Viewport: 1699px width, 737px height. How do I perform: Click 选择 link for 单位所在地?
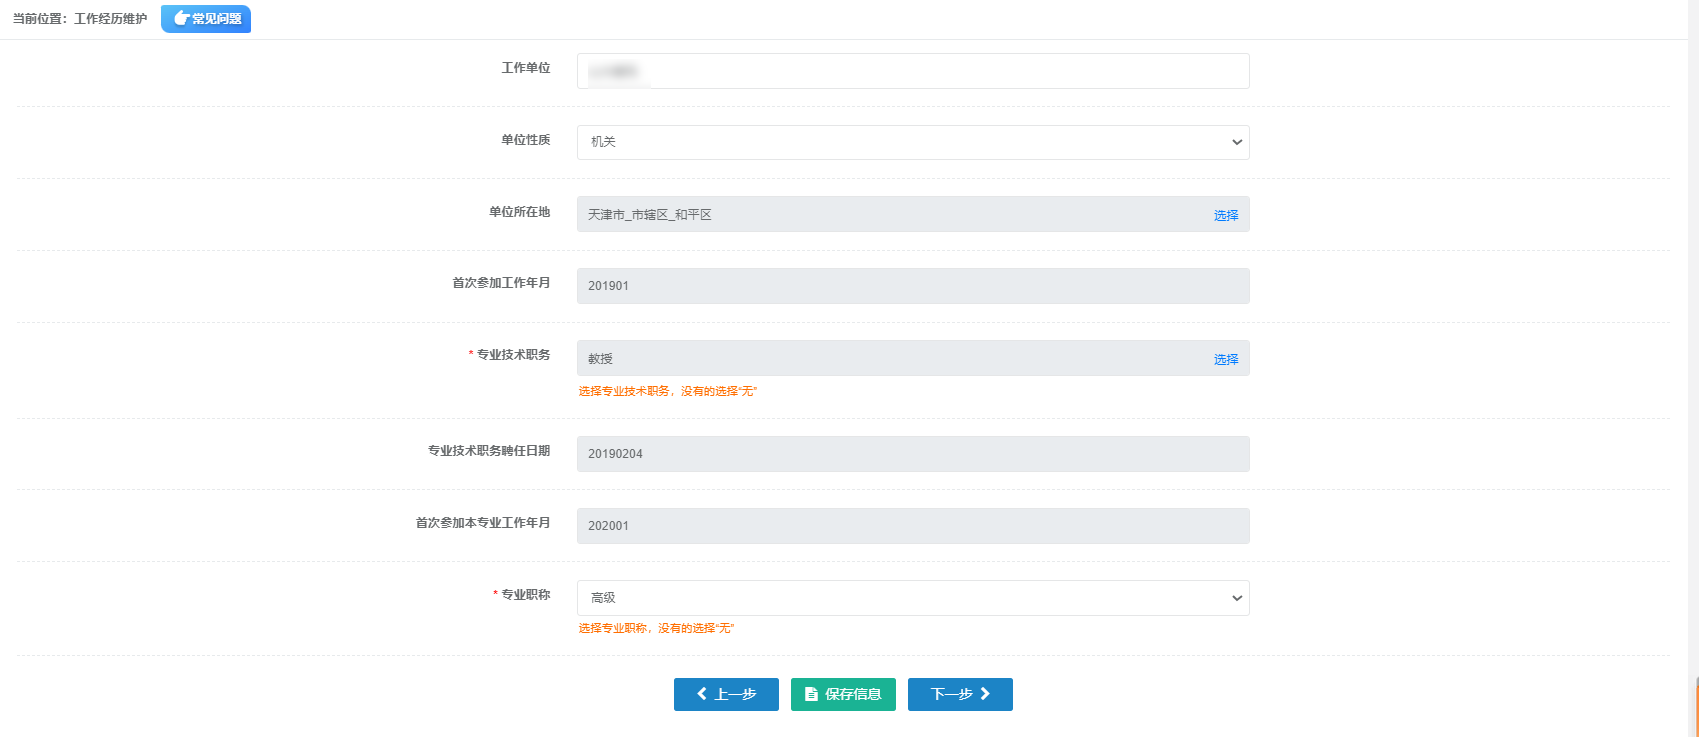click(x=1226, y=215)
